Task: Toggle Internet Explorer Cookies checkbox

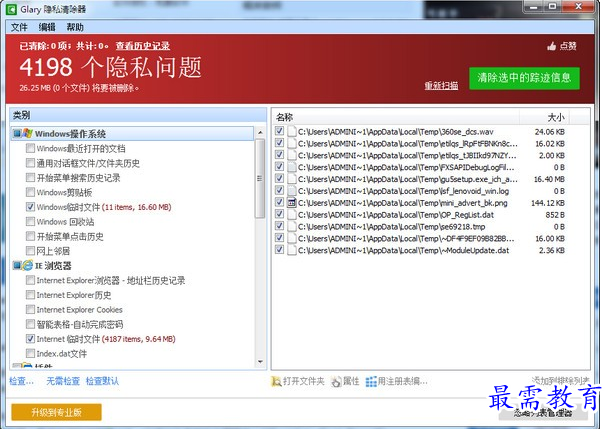Action: click(x=30, y=310)
